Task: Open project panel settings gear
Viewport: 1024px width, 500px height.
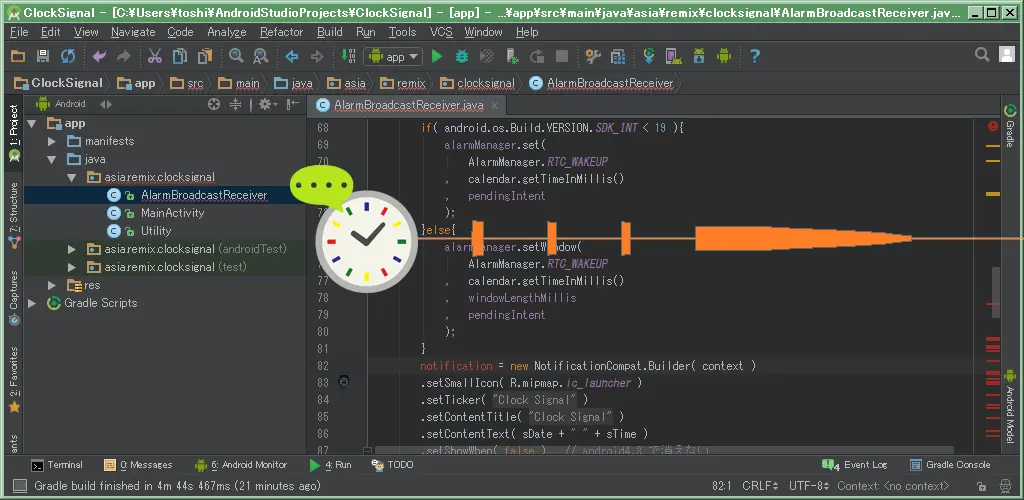Action: (x=267, y=104)
